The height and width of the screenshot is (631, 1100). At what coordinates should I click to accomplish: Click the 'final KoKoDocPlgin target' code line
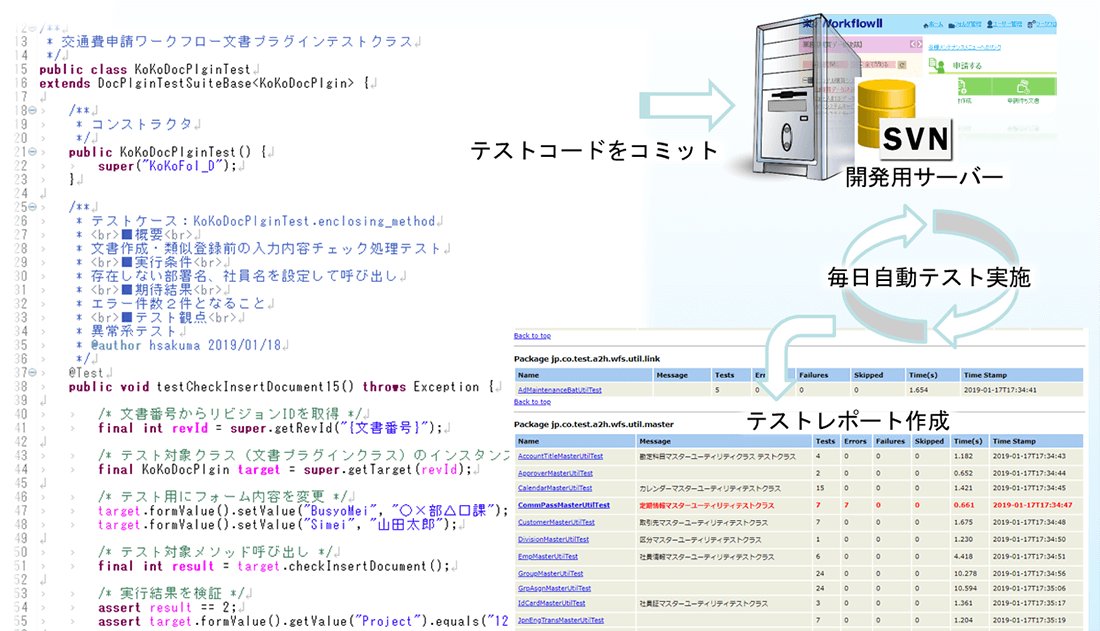tap(286, 470)
